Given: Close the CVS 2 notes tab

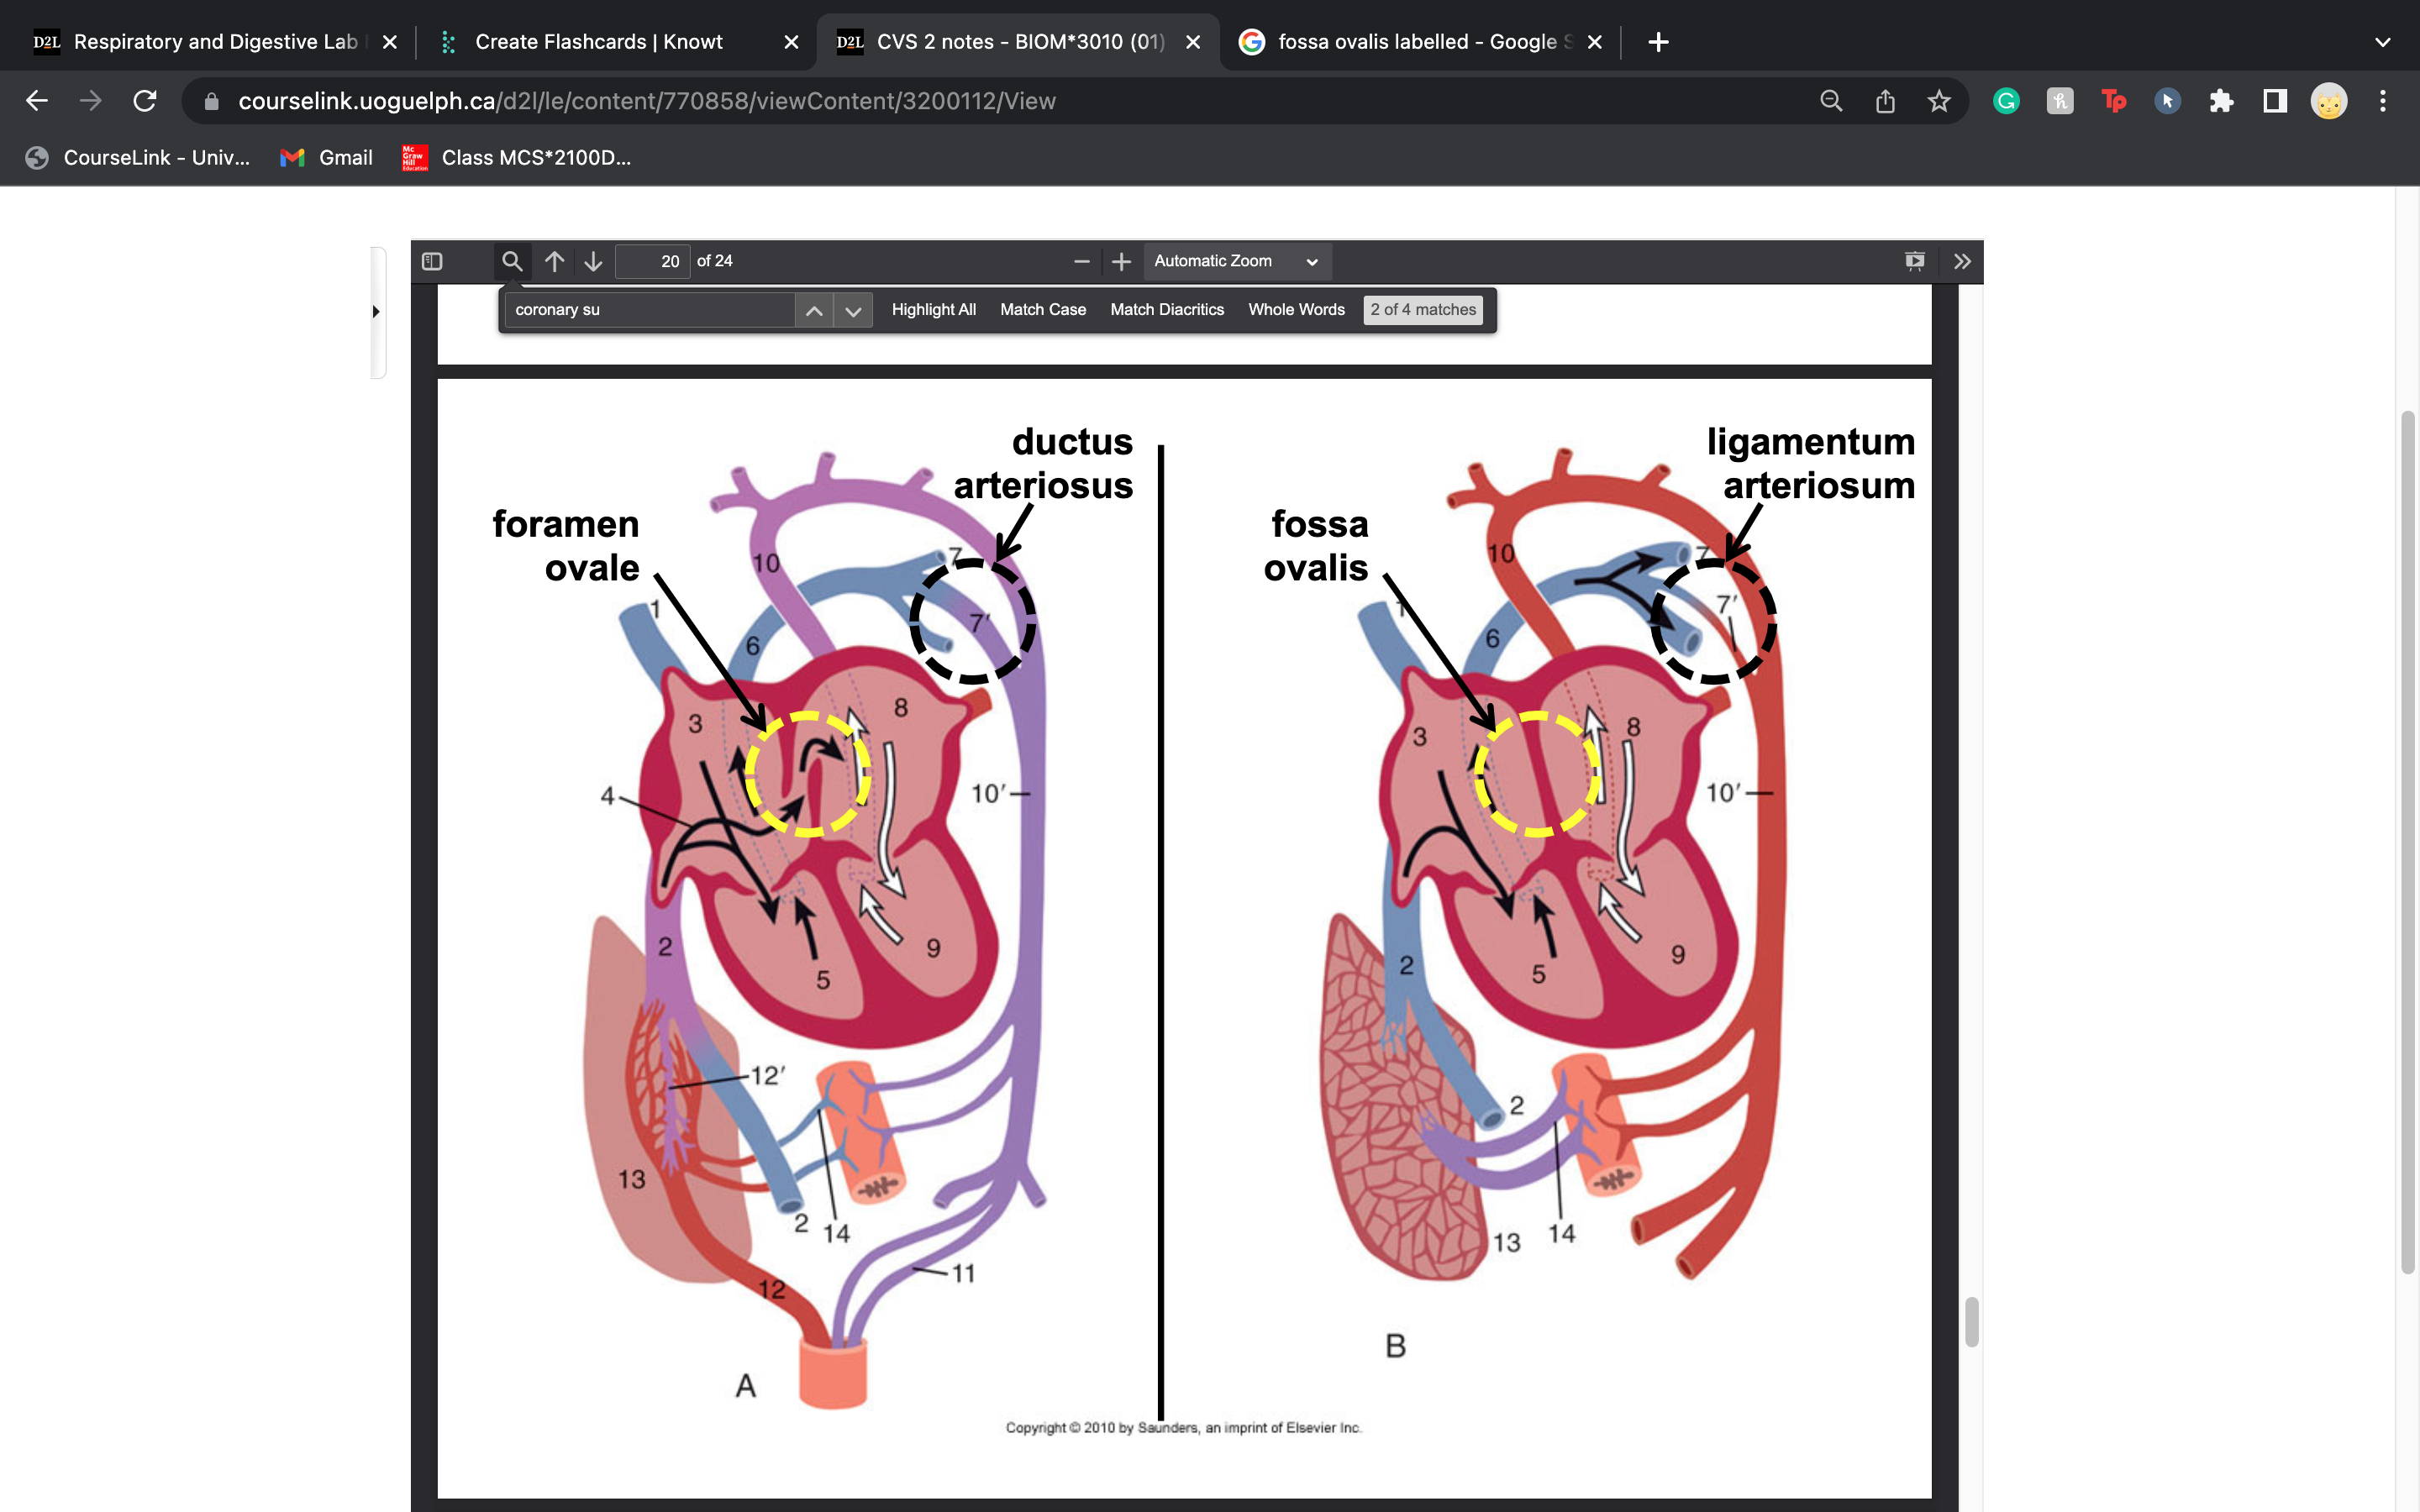Looking at the screenshot, I should click(1193, 42).
